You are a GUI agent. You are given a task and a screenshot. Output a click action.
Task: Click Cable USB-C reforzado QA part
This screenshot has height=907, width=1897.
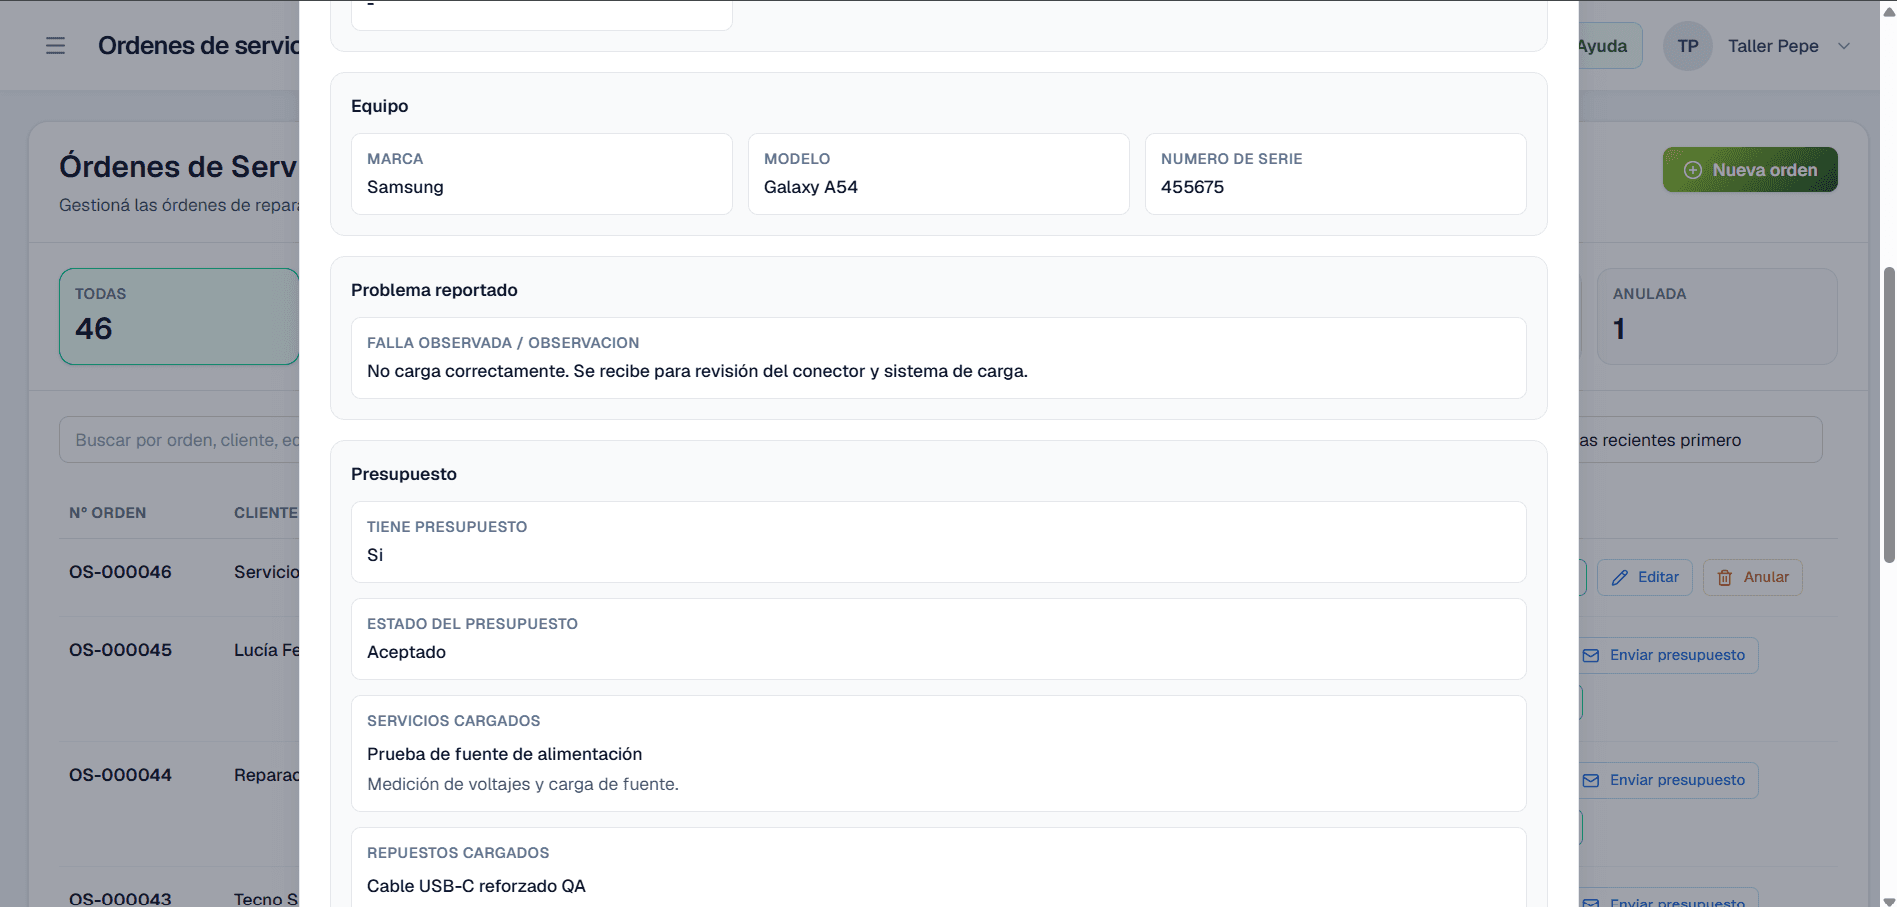[476, 886]
